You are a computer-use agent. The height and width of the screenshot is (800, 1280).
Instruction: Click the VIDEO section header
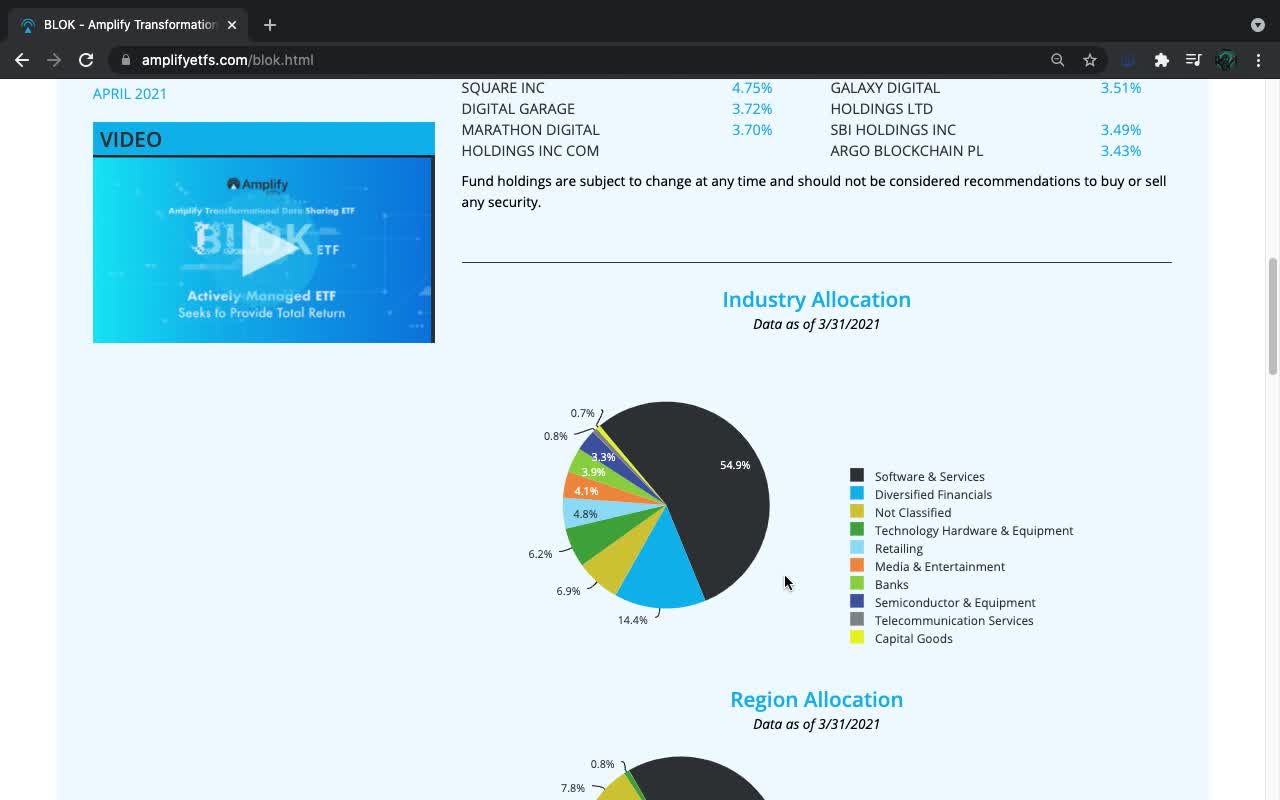click(264, 139)
